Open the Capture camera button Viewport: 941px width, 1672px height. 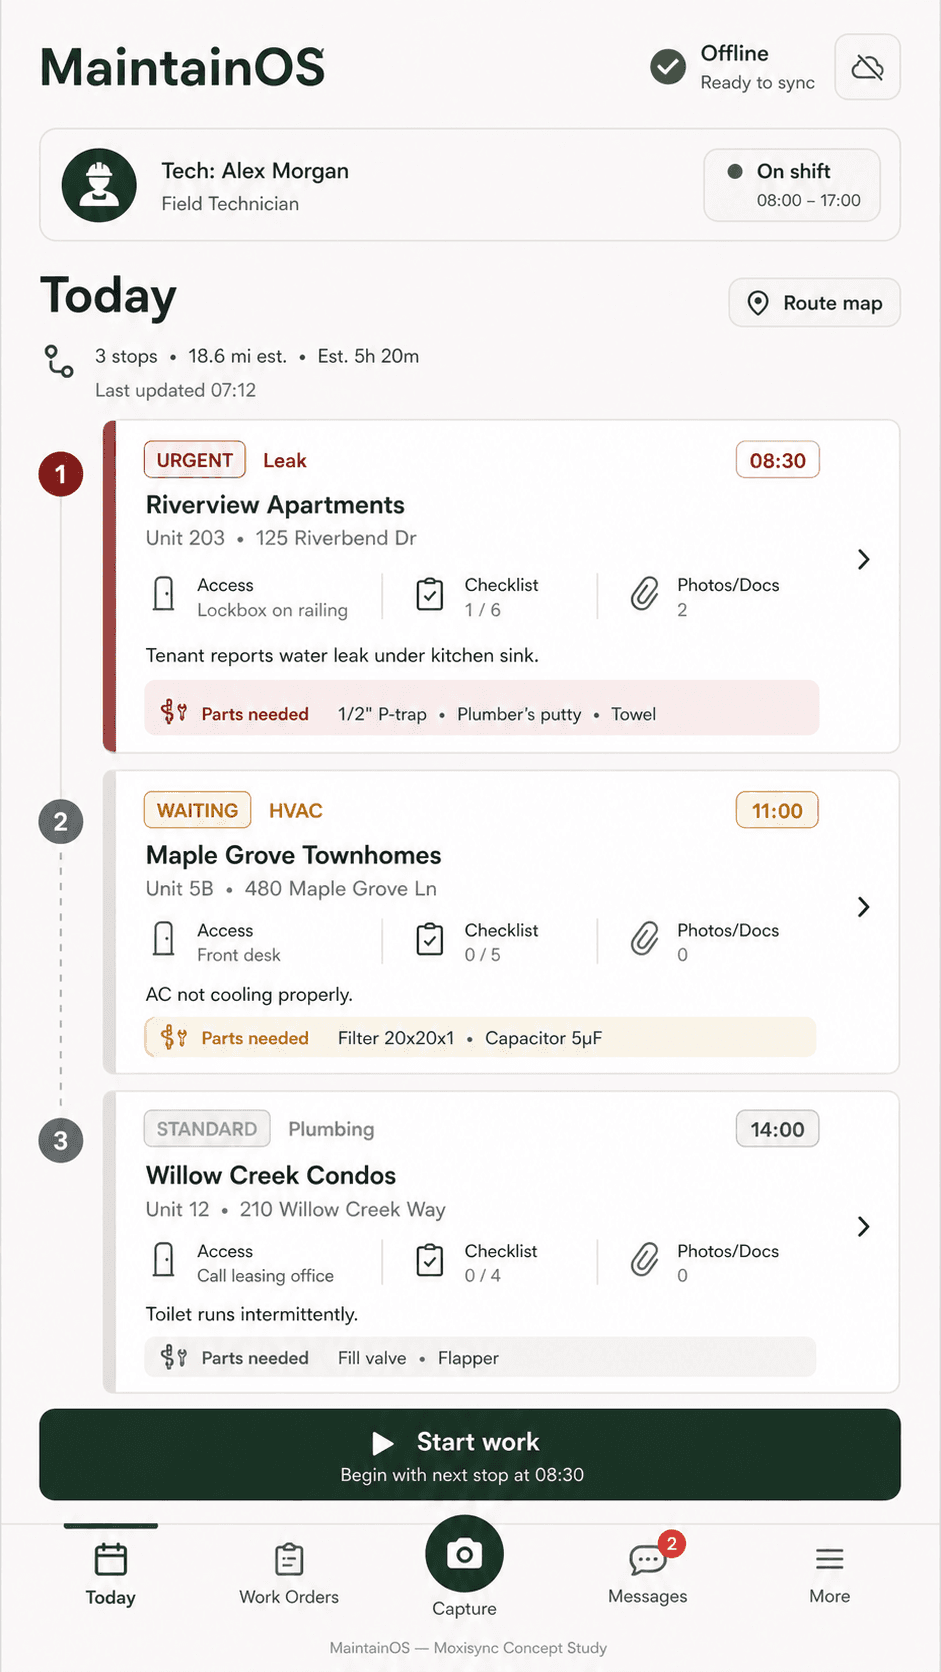tap(464, 1553)
